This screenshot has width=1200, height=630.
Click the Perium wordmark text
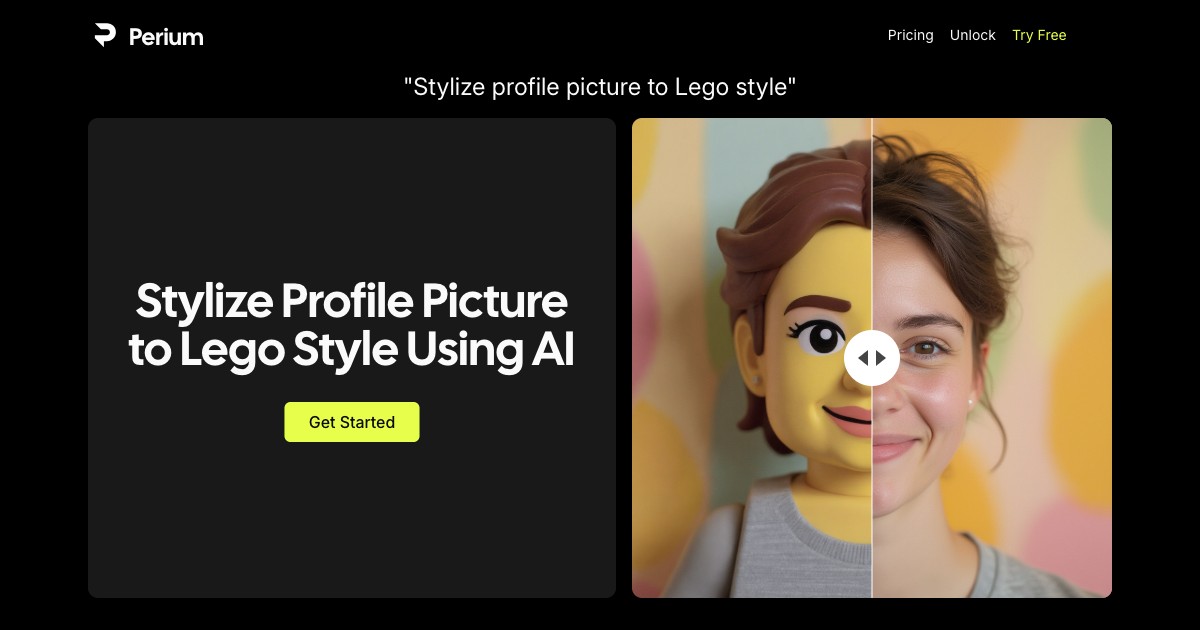tap(165, 36)
